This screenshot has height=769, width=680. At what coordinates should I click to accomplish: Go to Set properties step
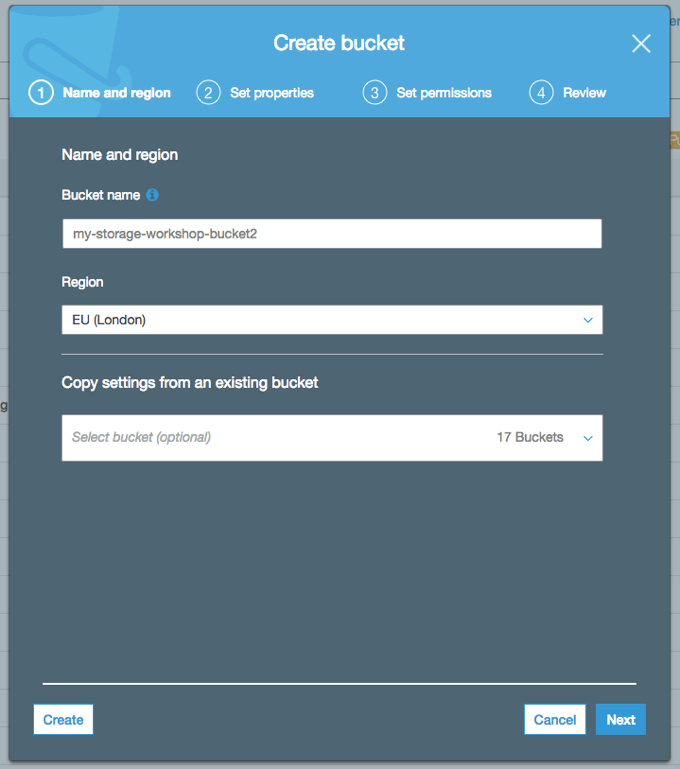(x=272, y=93)
